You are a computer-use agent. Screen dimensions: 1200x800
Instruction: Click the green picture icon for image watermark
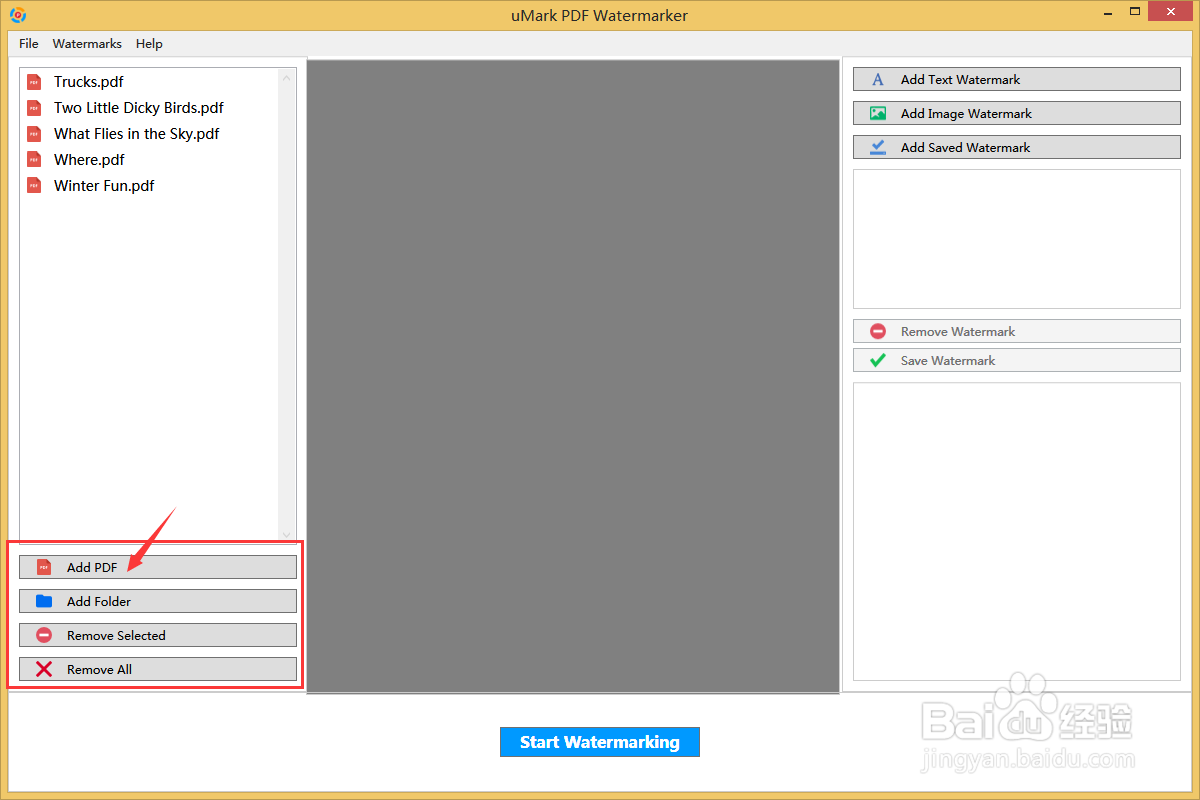[x=878, y=113]
